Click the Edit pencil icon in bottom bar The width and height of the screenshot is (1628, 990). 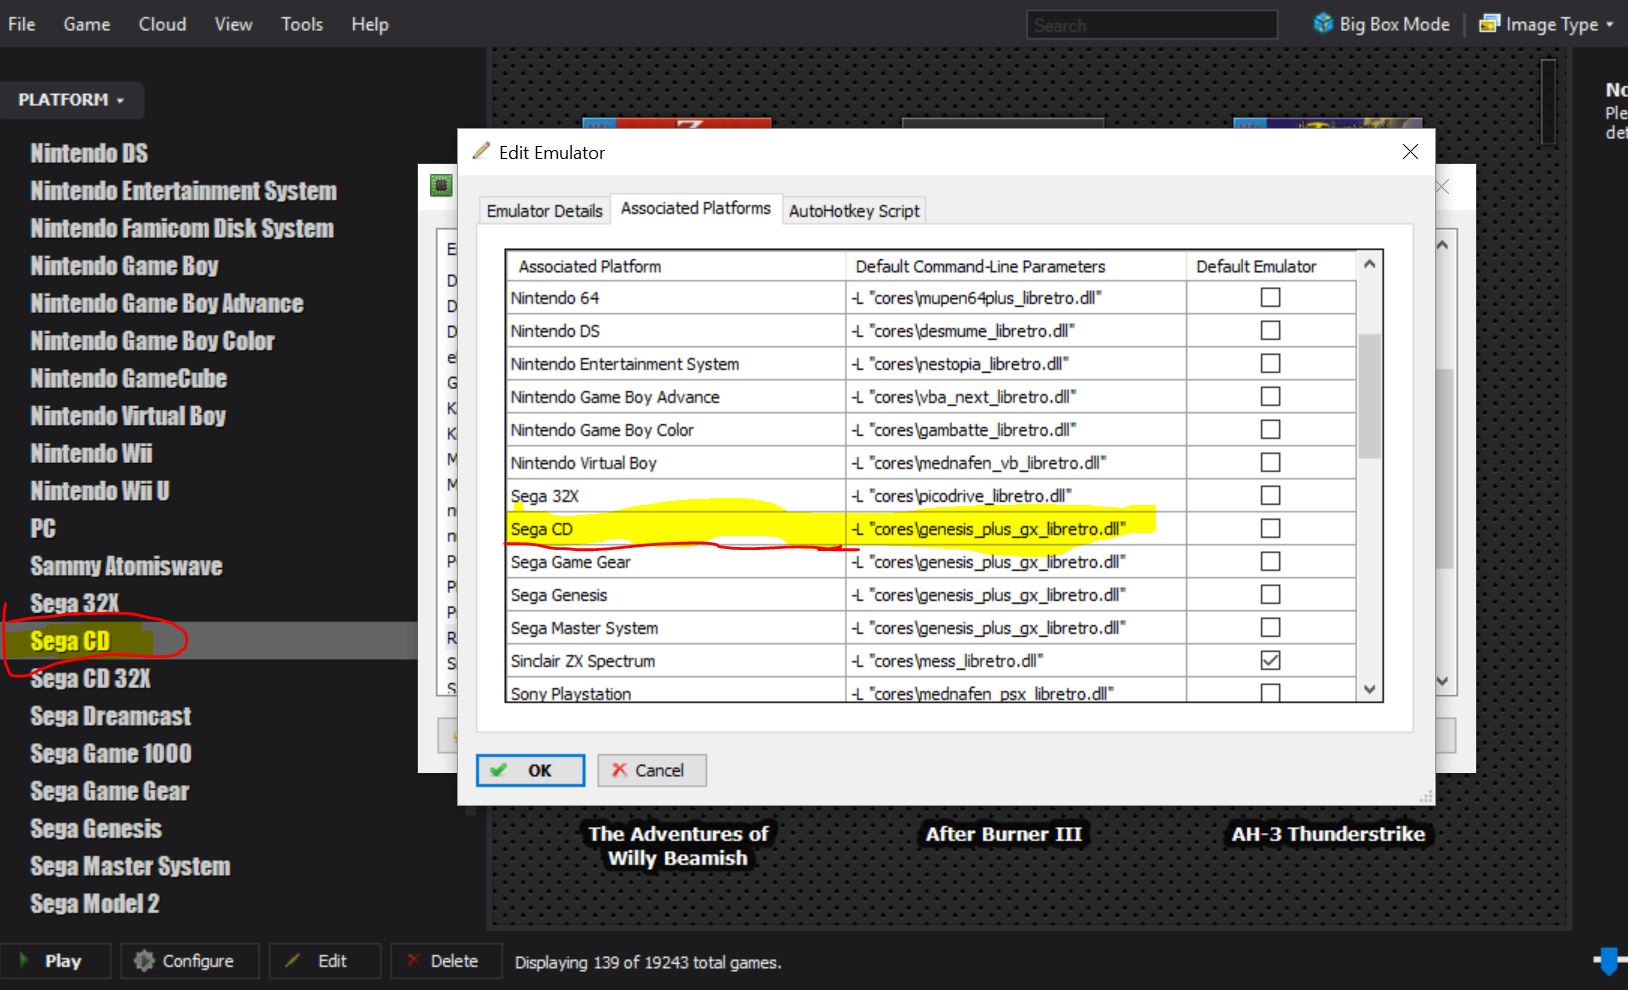[293, 961]
